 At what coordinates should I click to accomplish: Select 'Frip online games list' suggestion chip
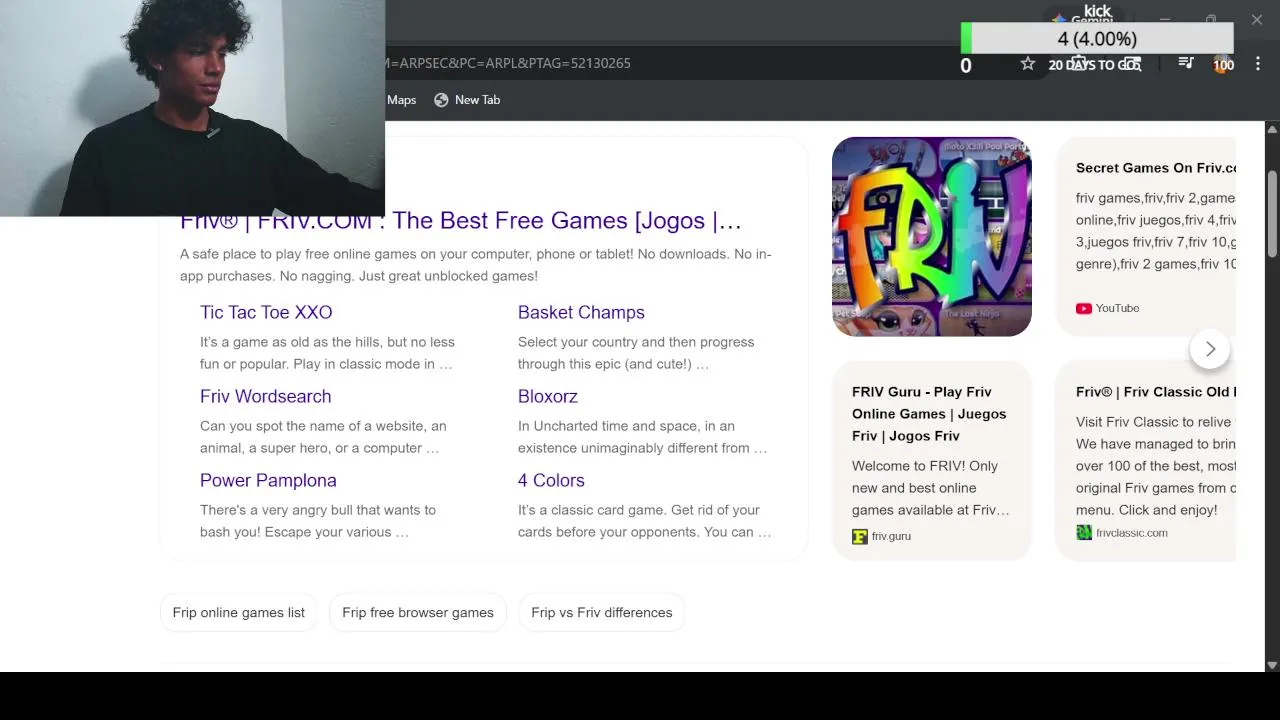pyautogui.click(x=239, y=612)
